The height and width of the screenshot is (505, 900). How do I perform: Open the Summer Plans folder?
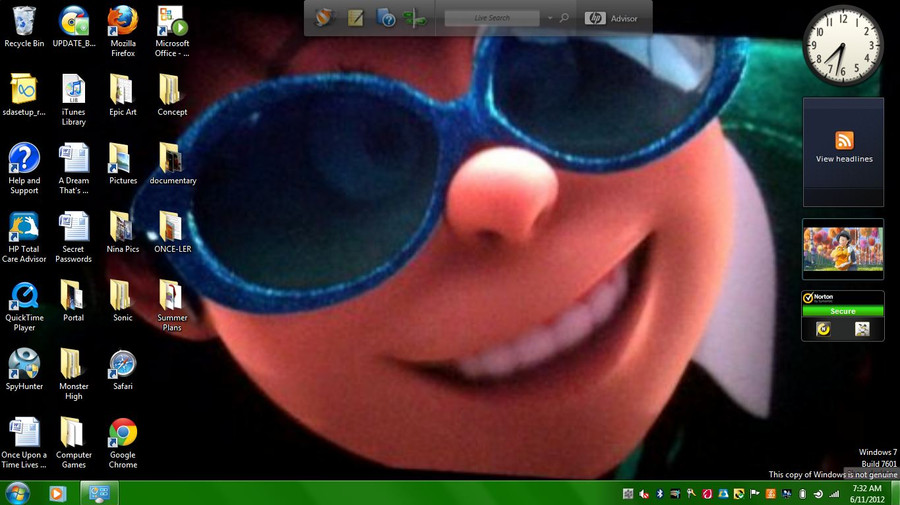[x=172, y=306]
